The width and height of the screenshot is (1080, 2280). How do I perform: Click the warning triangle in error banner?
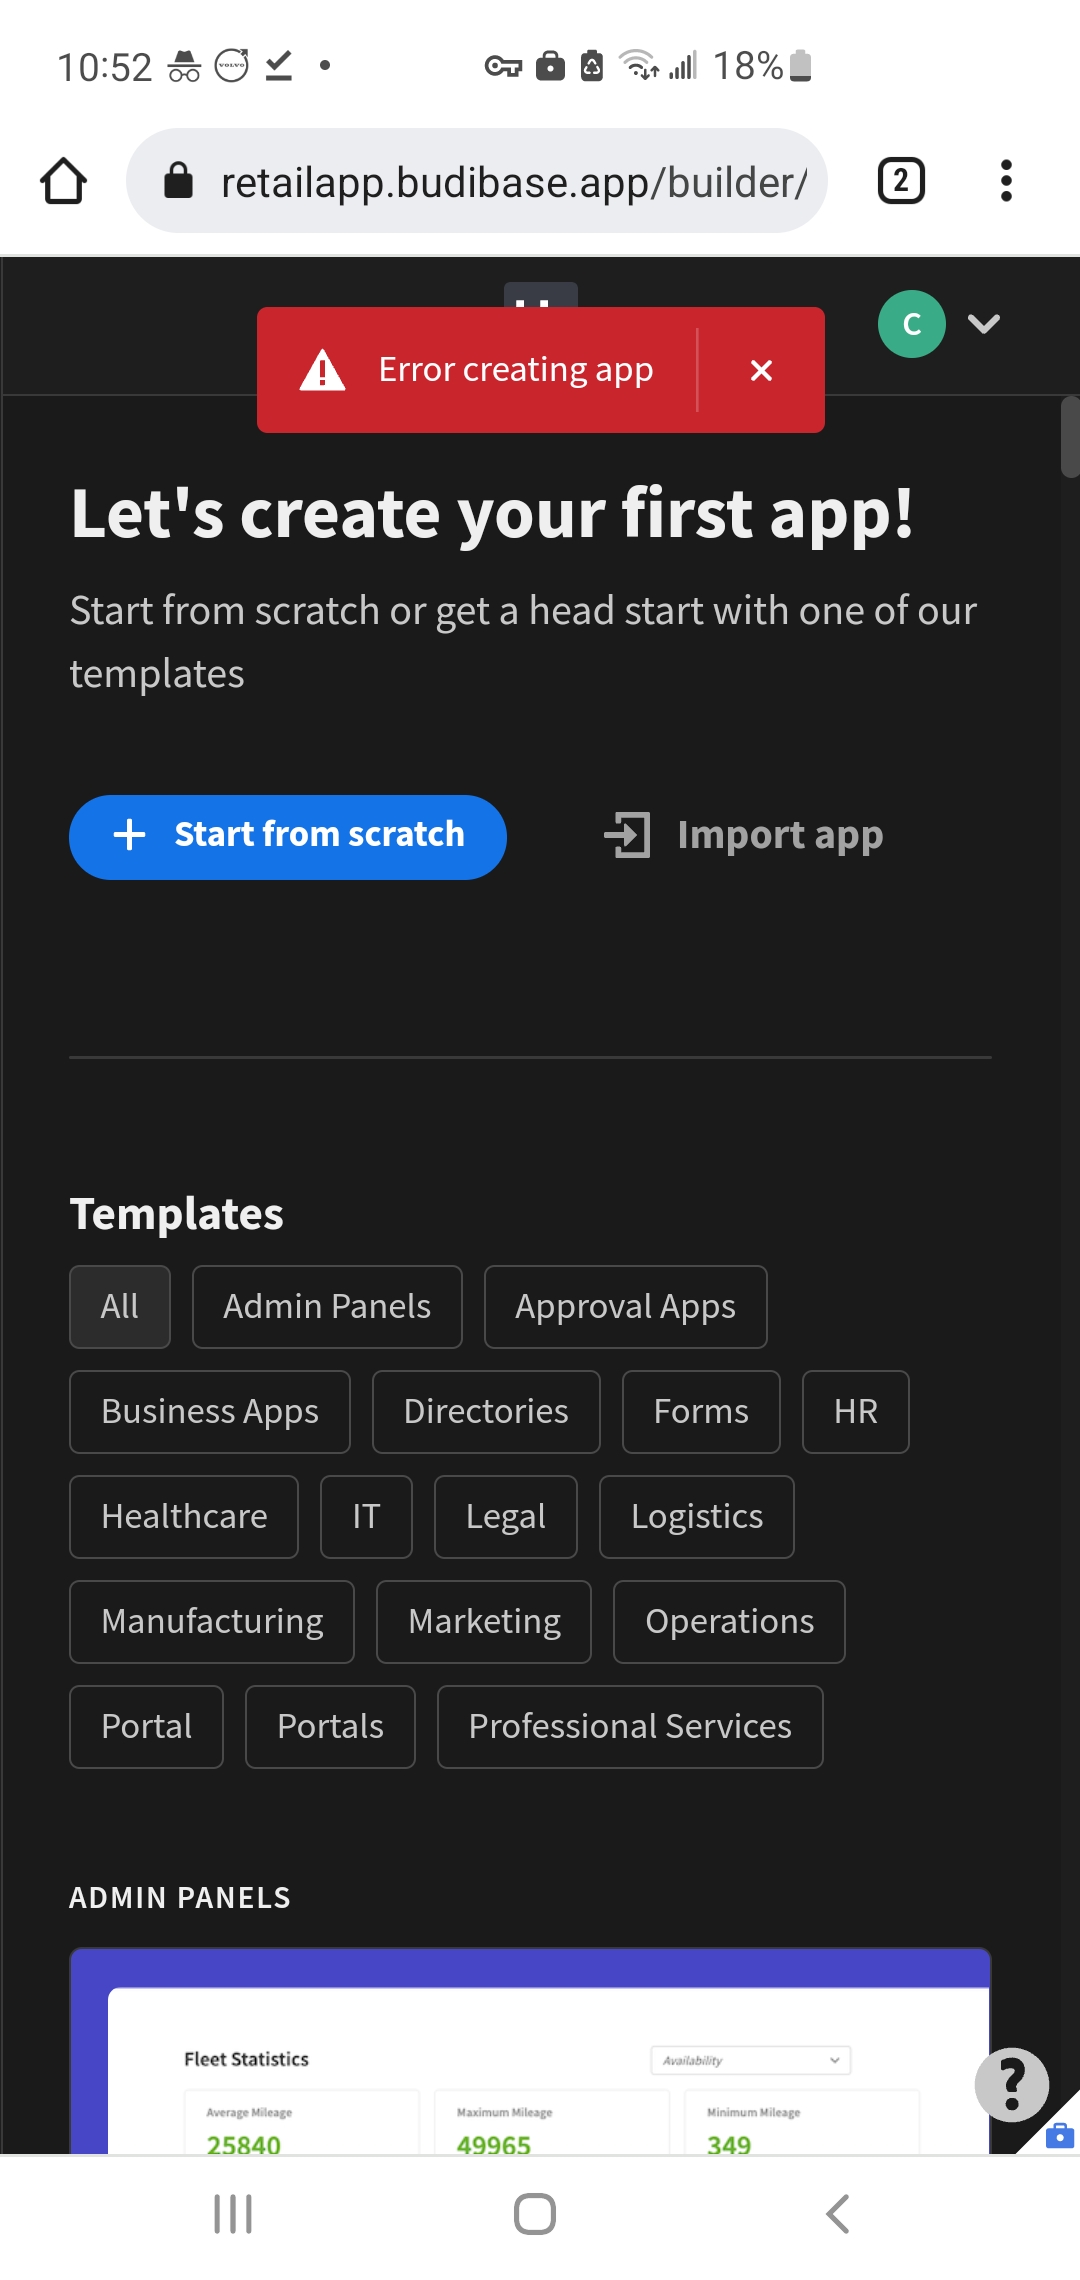(x=322, y=369)
